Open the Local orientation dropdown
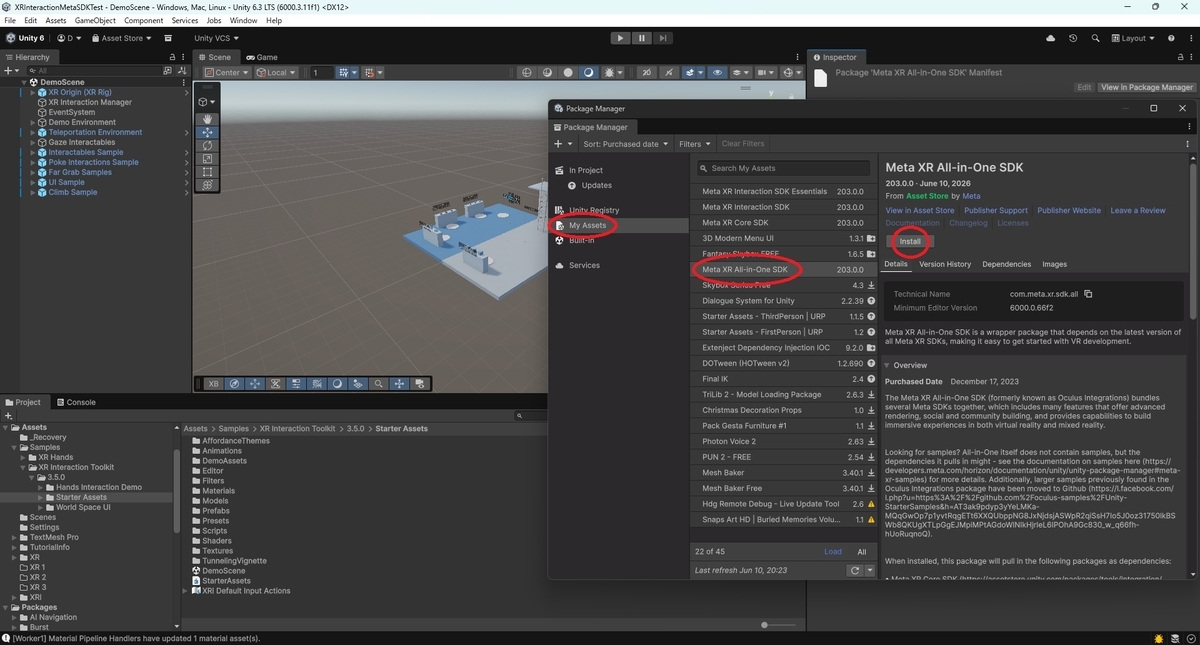 pyautogui.click(x=276, y=73)
